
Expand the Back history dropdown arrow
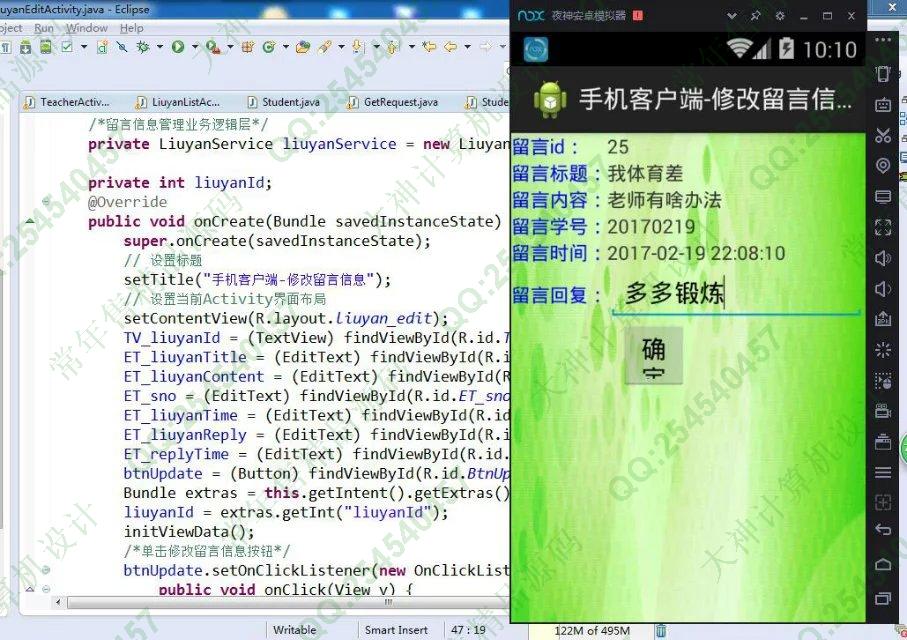click(x=467, y=47)
